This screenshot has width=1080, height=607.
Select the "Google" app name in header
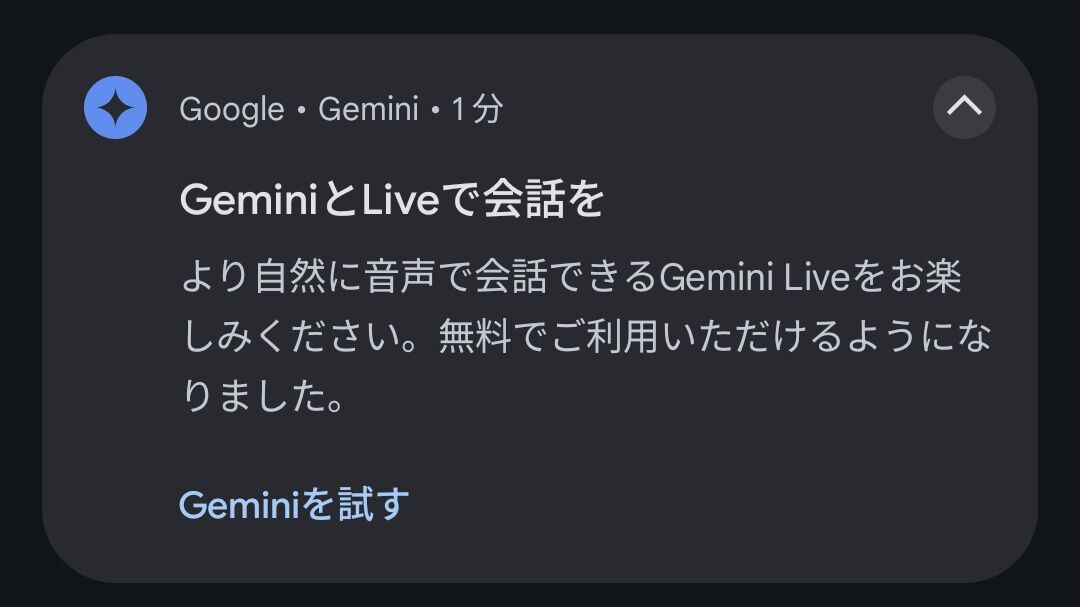pos(231,110)
